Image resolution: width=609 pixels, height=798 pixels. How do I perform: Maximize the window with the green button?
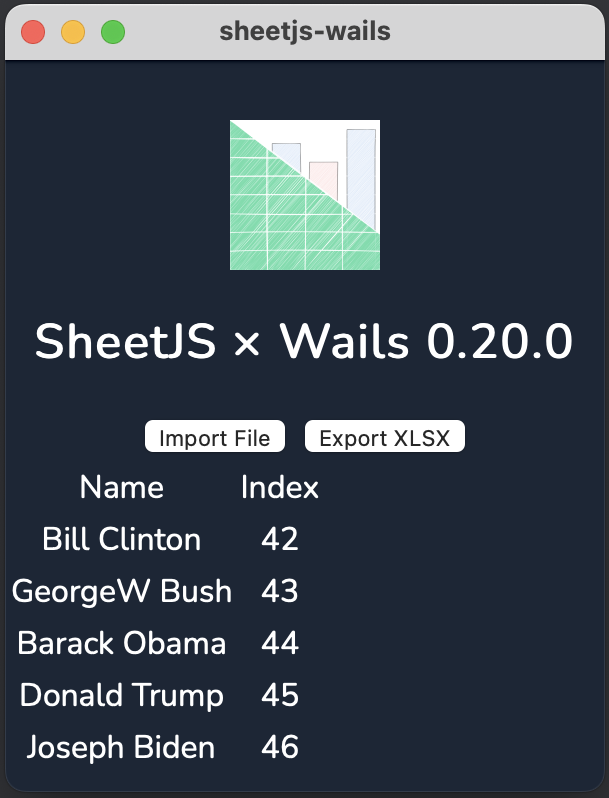(113, 32)
